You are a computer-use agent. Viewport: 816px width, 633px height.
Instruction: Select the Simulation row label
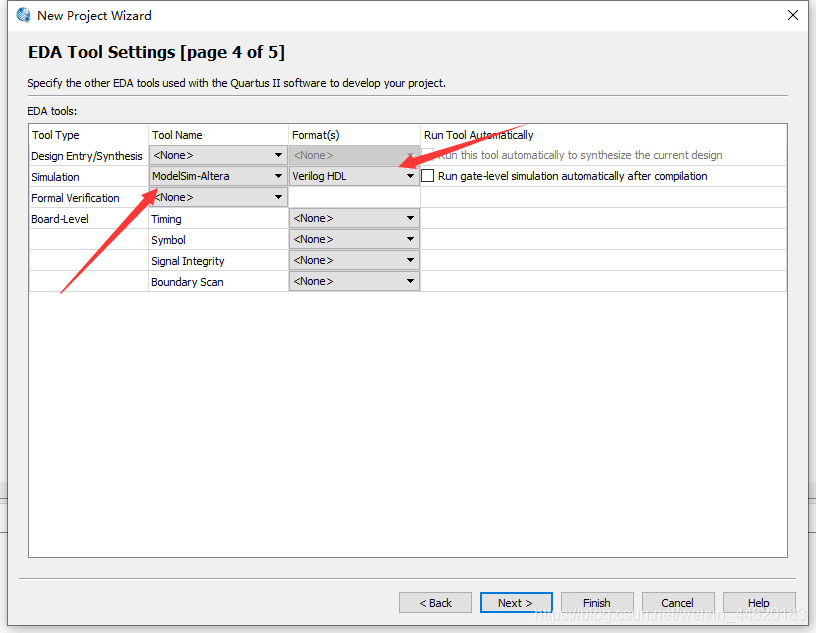click(x=55, y=177)
